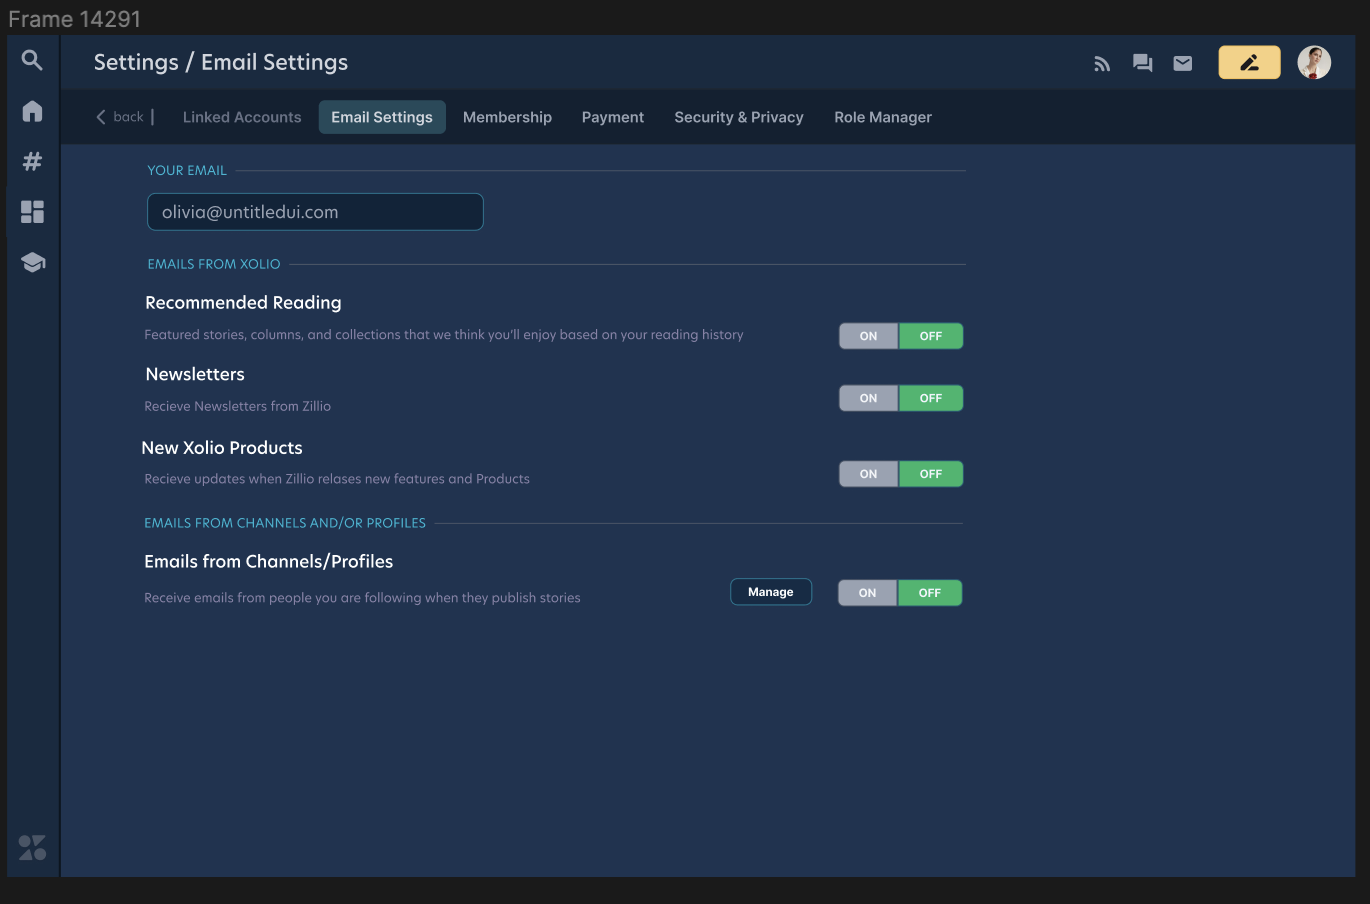Screen dimensions: 1370x904
Task: Click the user profile avatar
Action: pos(1314,63)
